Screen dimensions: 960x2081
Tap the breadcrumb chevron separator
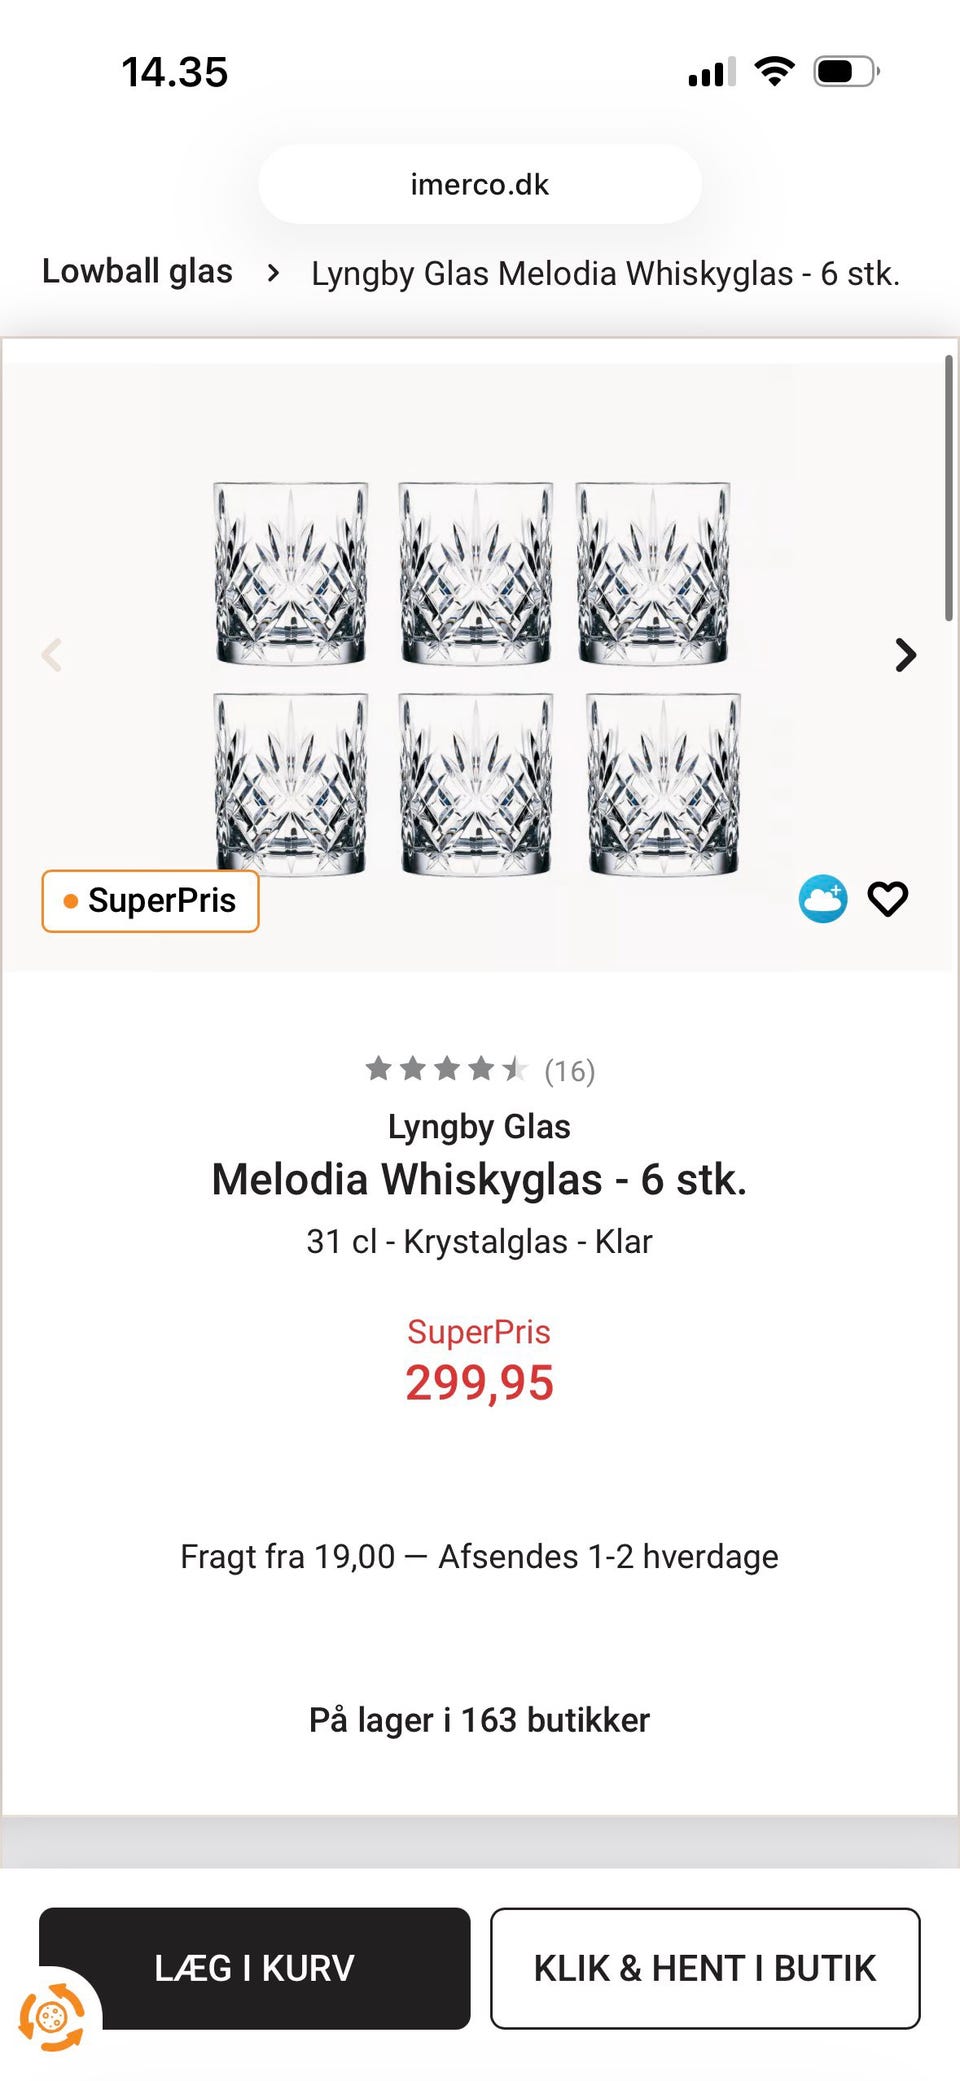click(x=273, y=273)
